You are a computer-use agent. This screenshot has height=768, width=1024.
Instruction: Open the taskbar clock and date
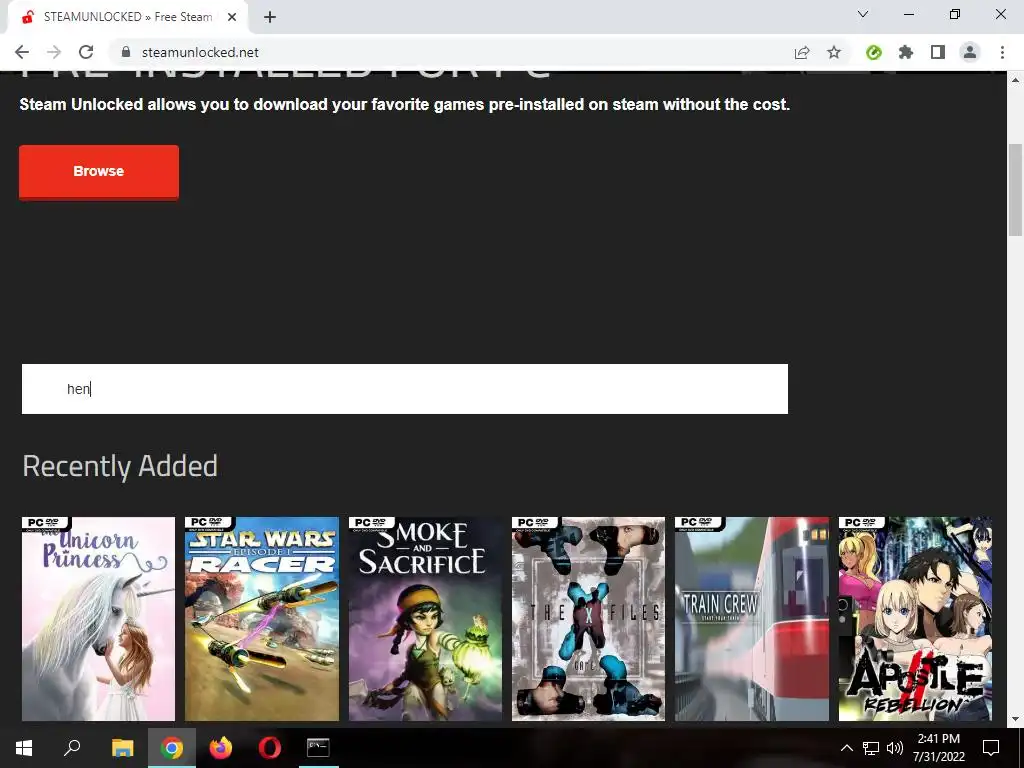click(x=938, y=748)
